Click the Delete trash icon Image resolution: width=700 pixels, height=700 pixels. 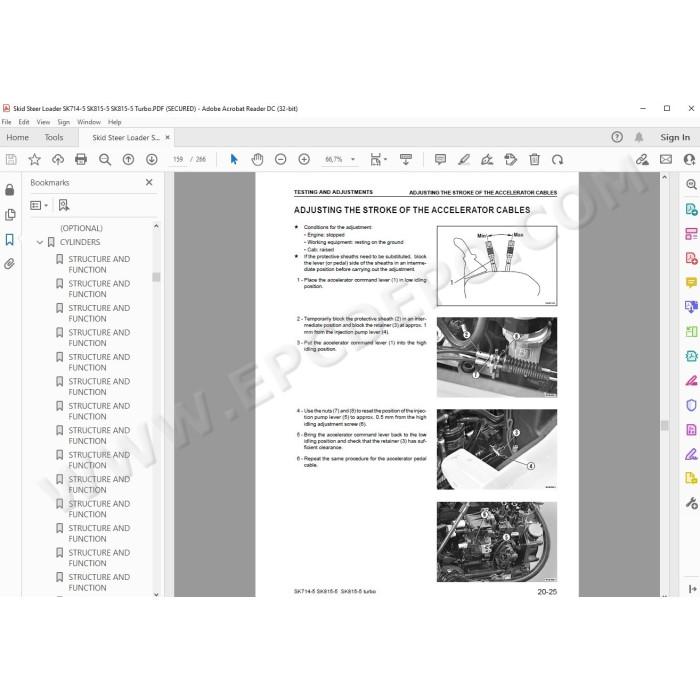click(534, 159)
